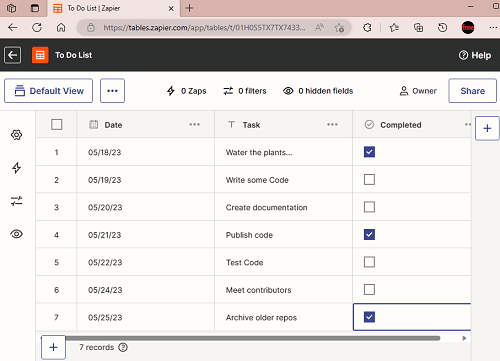The image size is (500, 361).
Task: Go back using the To Do List arrow
Action: click(x=13, y=55)
